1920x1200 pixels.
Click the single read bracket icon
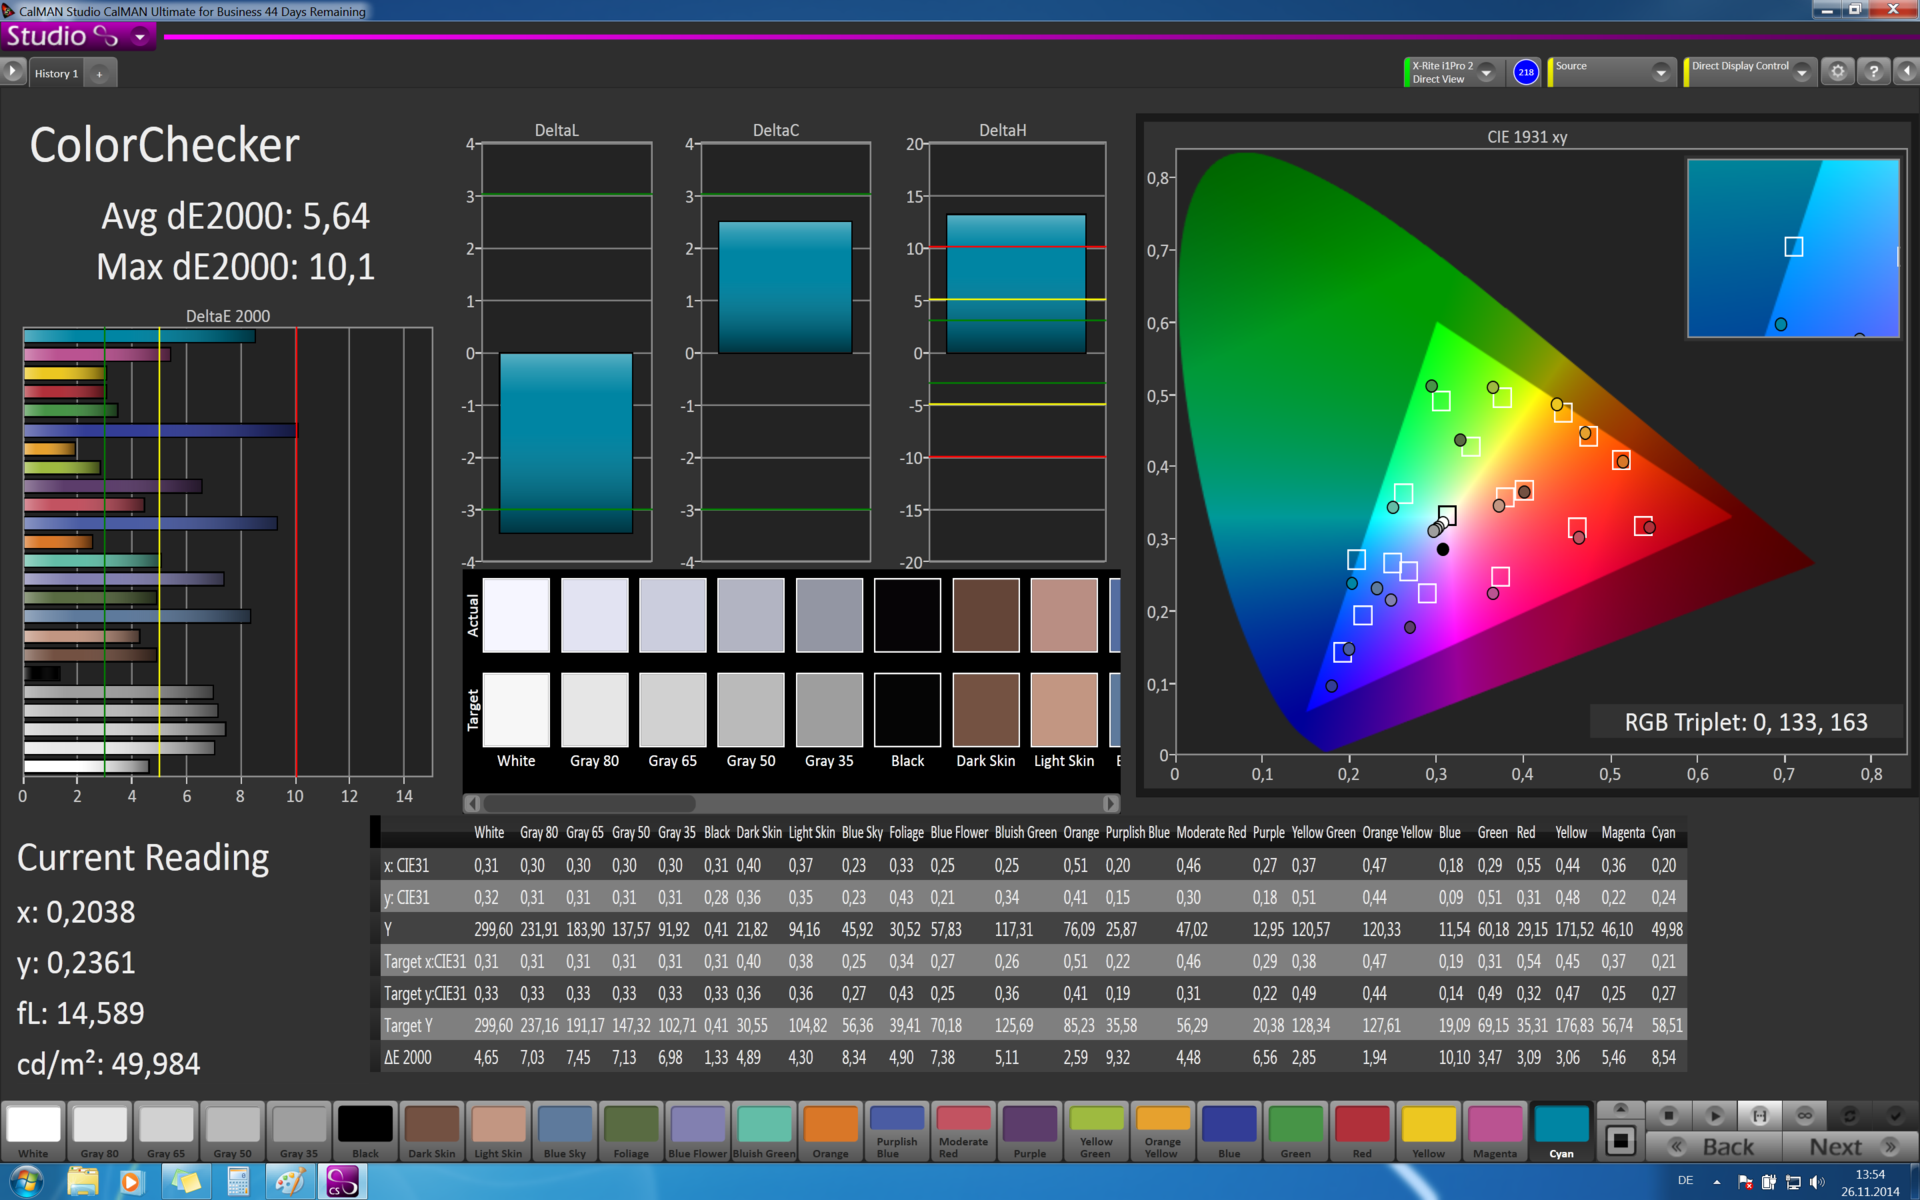click(x=1760, y=1115)
